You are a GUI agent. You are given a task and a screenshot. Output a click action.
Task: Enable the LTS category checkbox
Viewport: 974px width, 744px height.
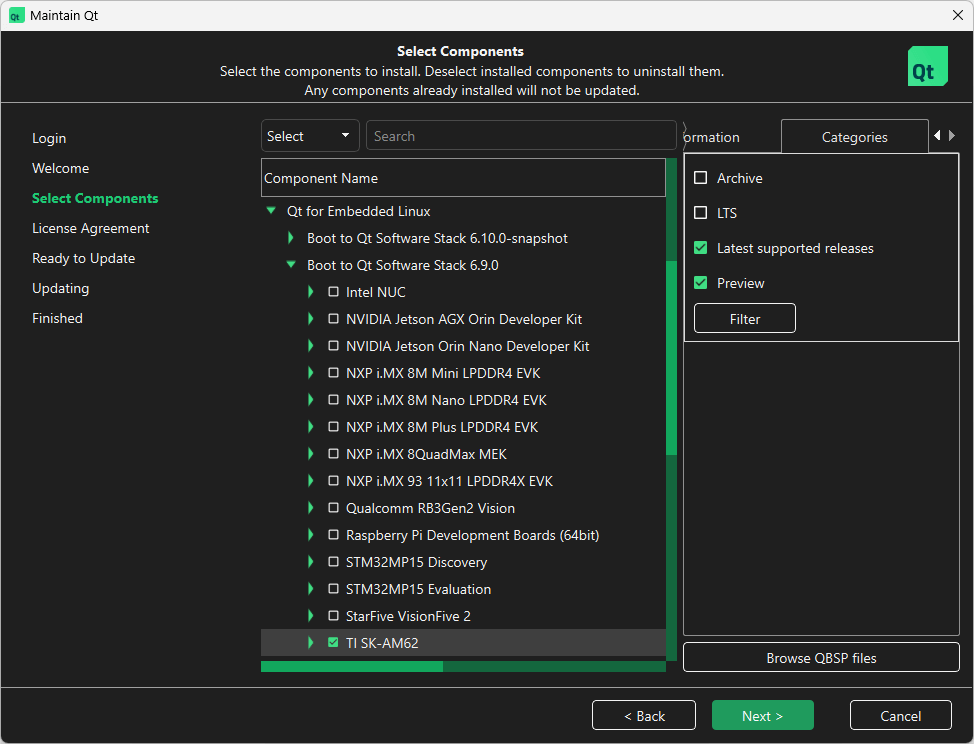click(x=701, y=213)
